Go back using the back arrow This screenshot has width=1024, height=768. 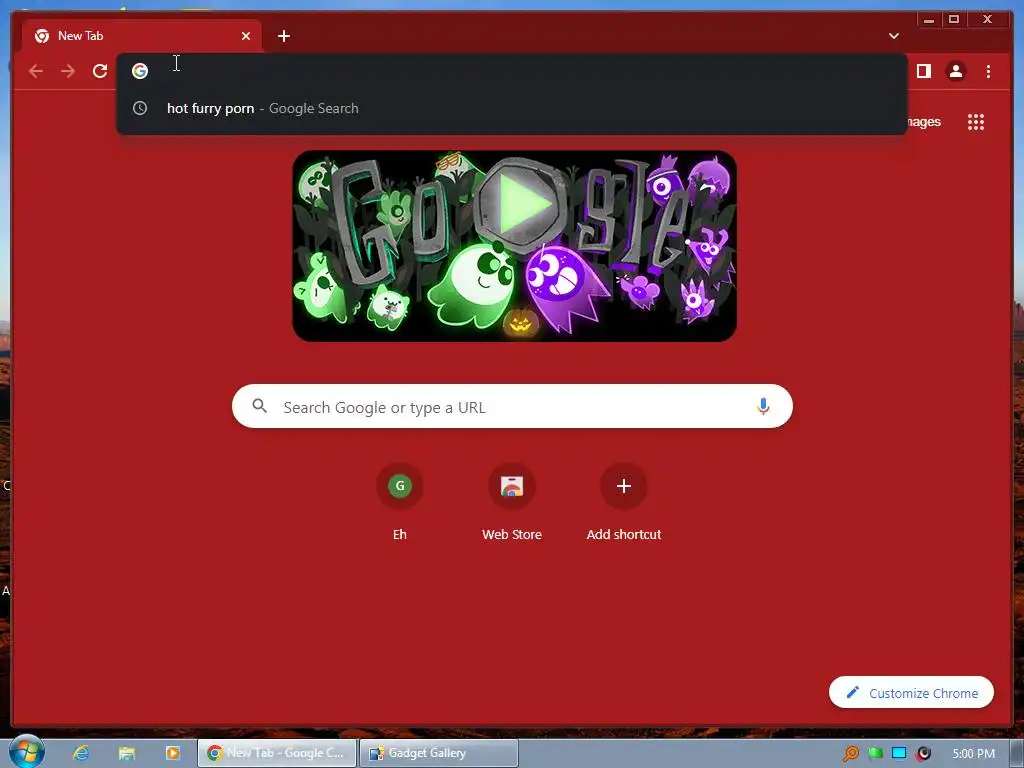pyautogui.click(x=36, y=71)
